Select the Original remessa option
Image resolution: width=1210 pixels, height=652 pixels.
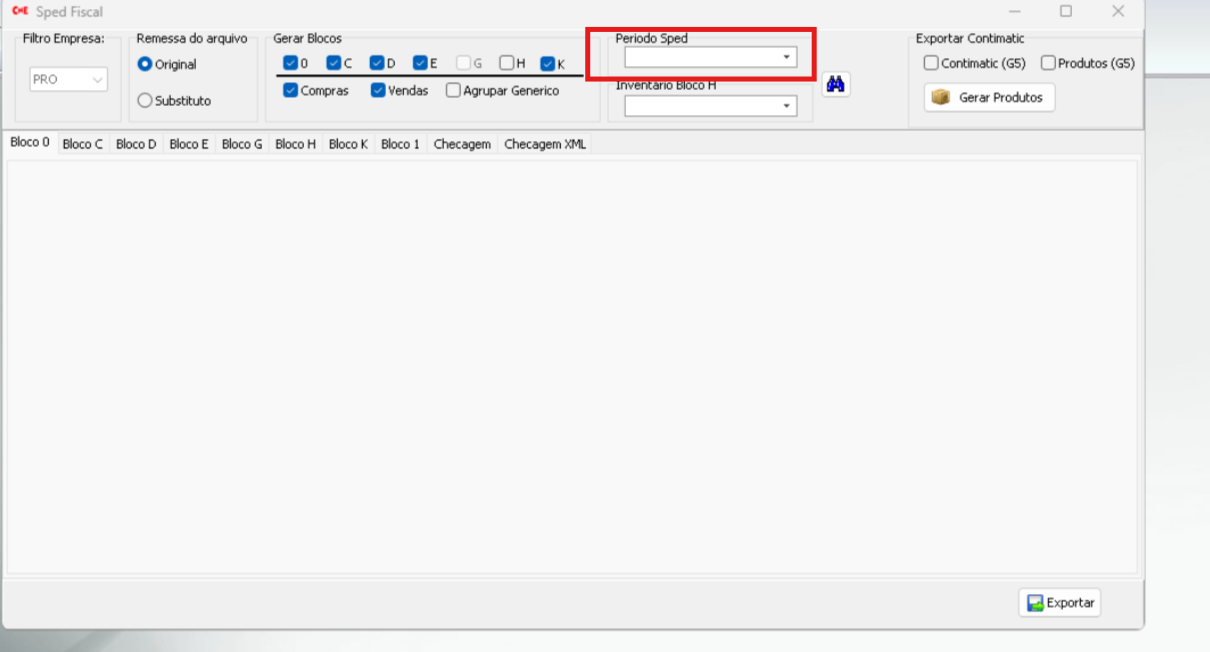point(145,64)
